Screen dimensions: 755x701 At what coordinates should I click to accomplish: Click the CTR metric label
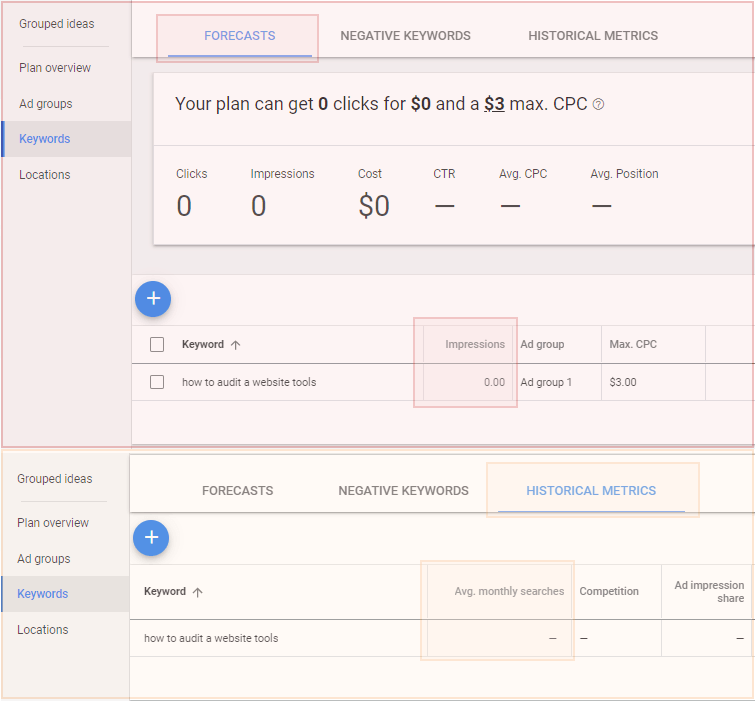tap(444, 174)
